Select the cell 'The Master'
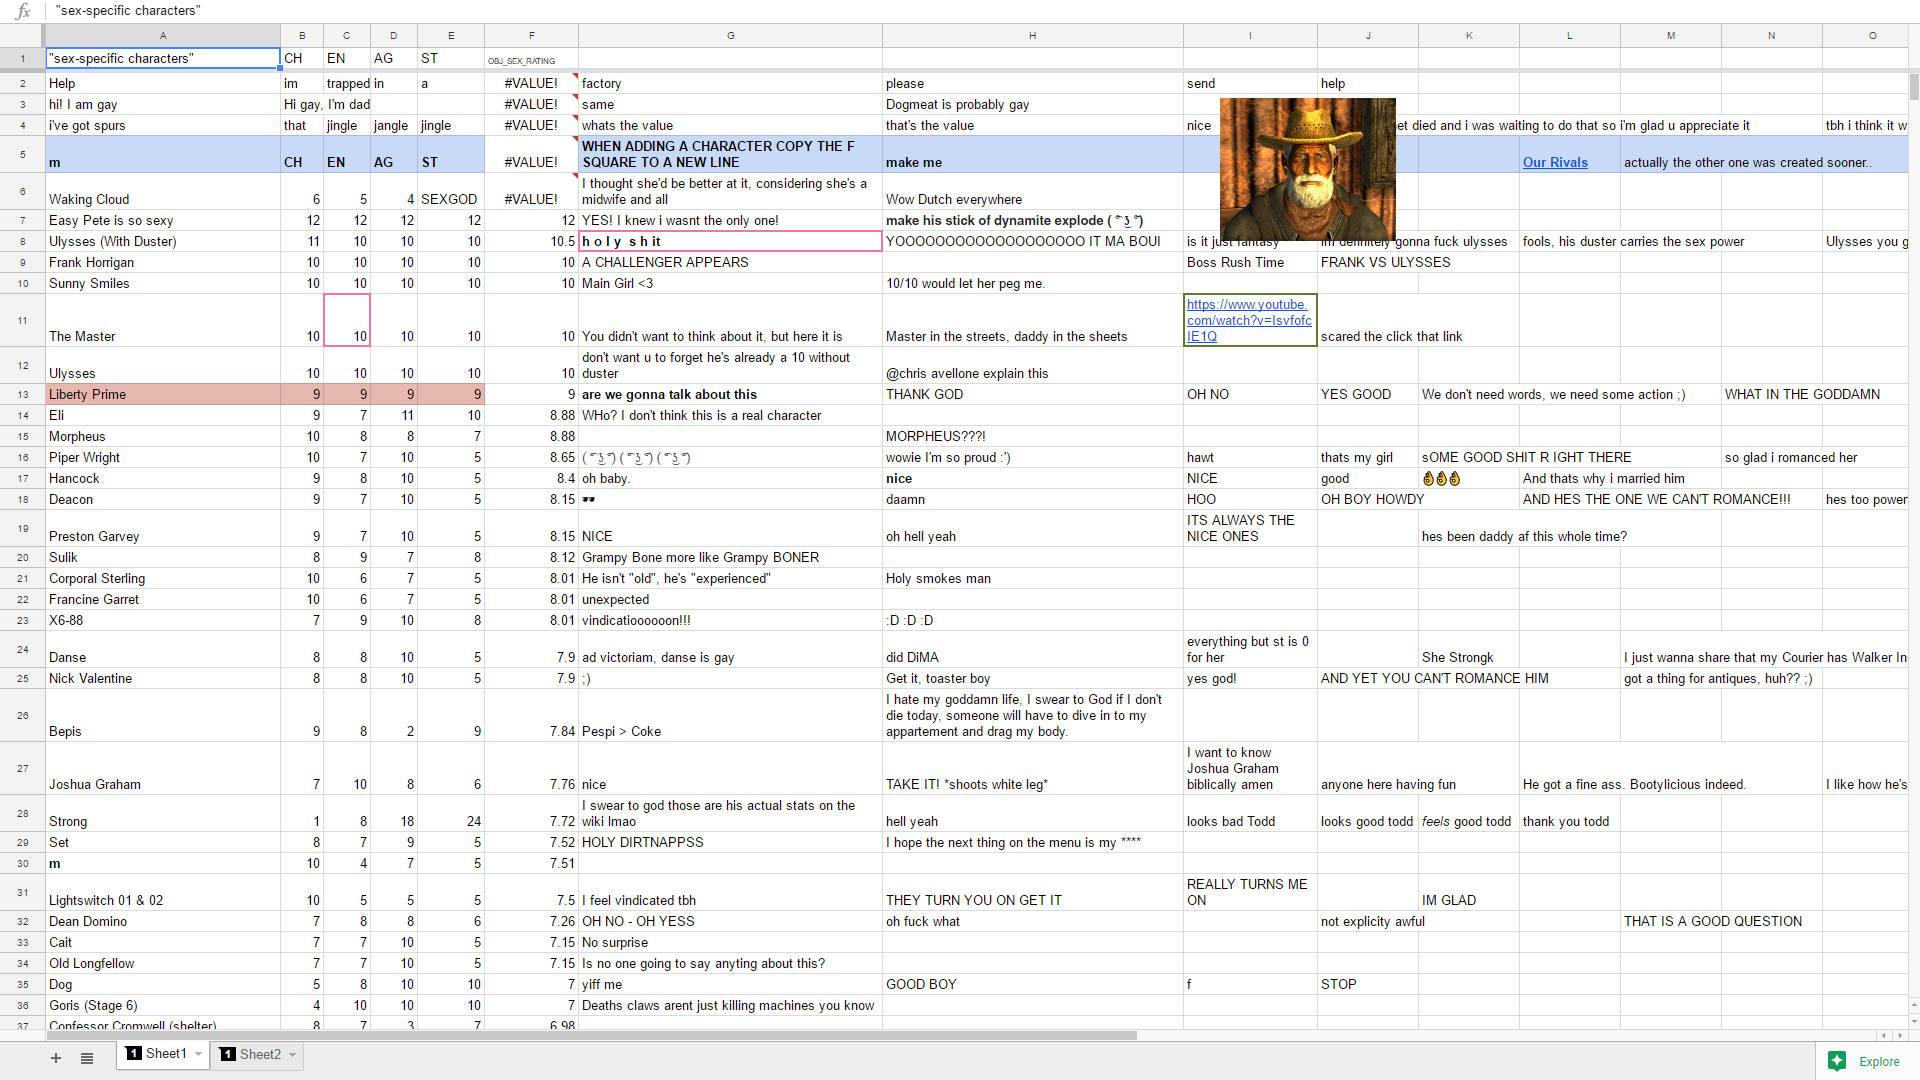The width and height of the screenshot is (1920, 1080). pyautogui.click(x=163, y=320)
